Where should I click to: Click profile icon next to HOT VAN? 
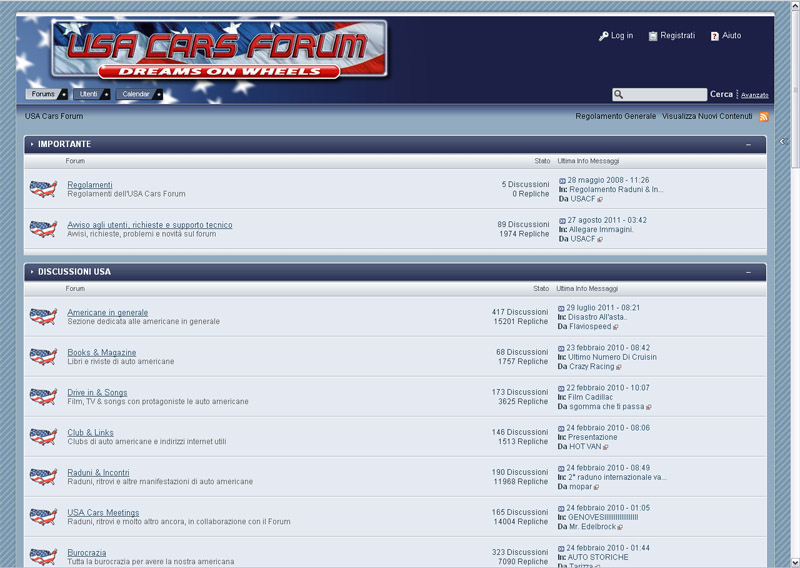[606, 447]
